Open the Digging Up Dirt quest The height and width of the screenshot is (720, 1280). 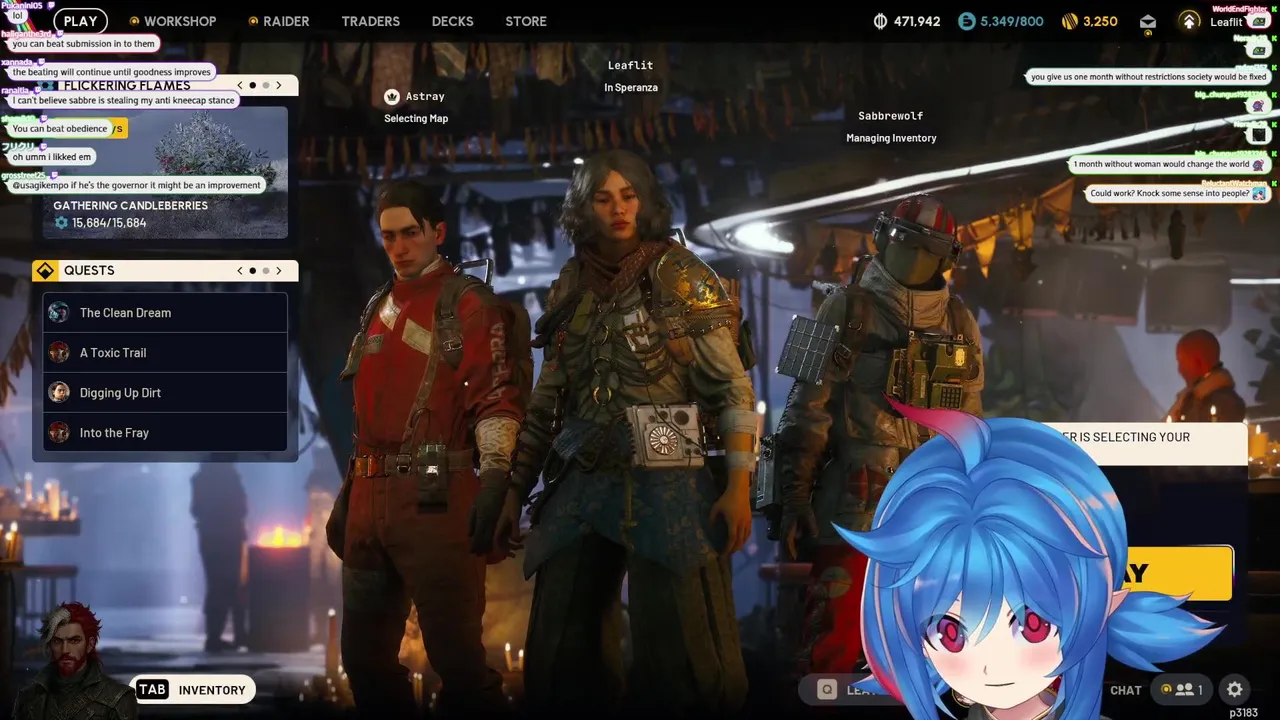(165, 392)
